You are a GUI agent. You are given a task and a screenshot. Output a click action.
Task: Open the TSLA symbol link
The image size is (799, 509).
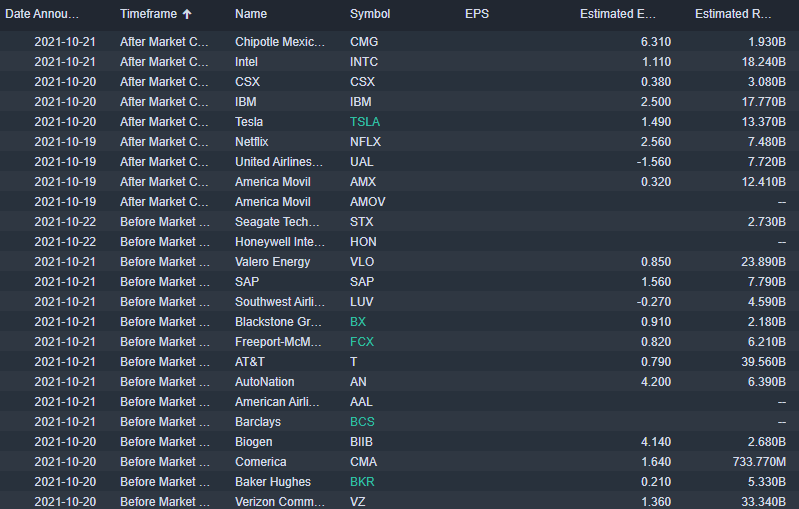(x=365, y=122)
